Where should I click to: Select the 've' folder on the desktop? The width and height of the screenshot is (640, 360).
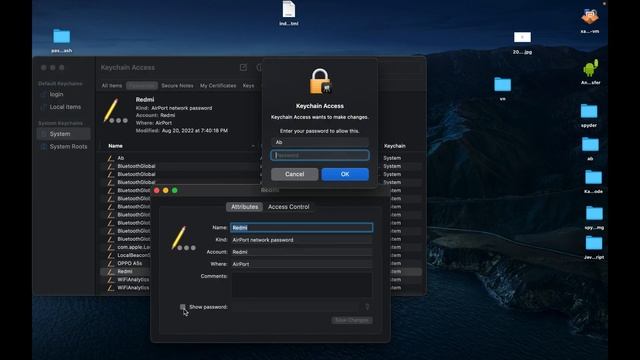coord(502,84)
